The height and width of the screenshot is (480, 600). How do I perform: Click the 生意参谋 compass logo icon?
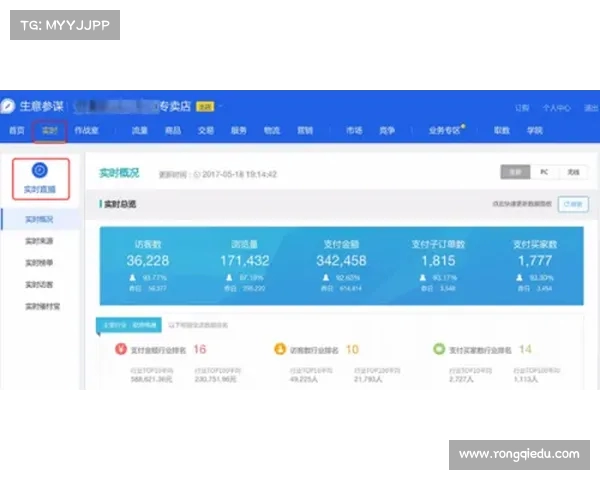(x=8, y=106)
